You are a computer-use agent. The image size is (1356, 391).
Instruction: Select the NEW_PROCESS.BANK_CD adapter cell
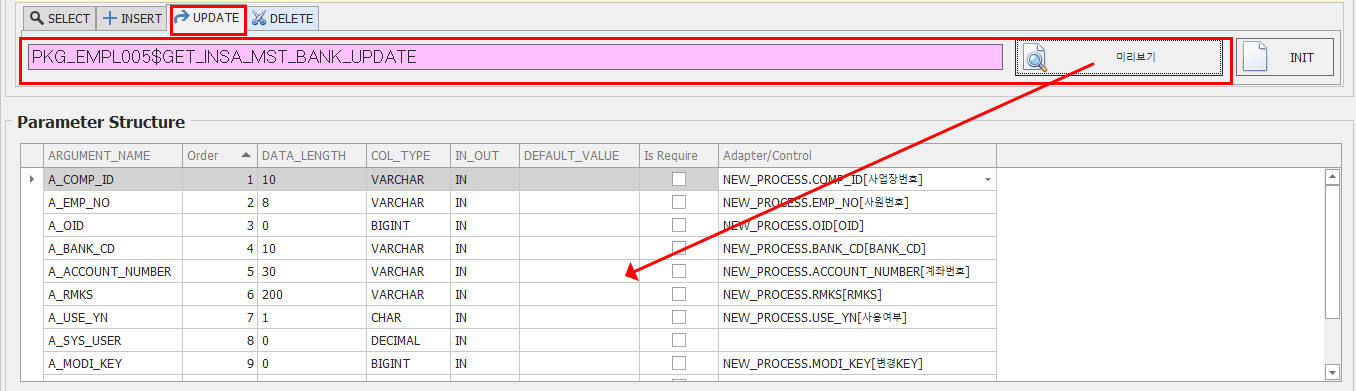857,248
